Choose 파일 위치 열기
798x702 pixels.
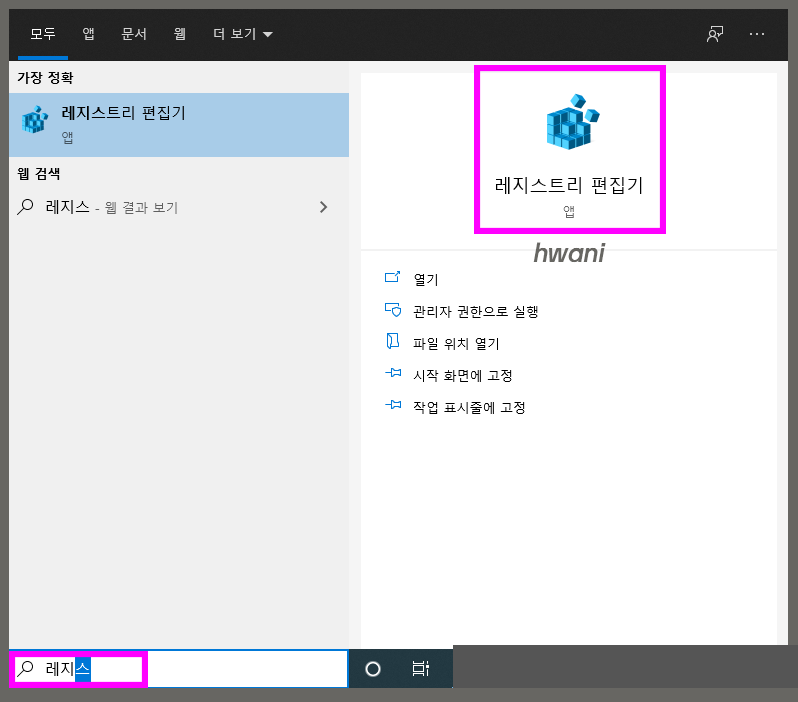(456, 344)
